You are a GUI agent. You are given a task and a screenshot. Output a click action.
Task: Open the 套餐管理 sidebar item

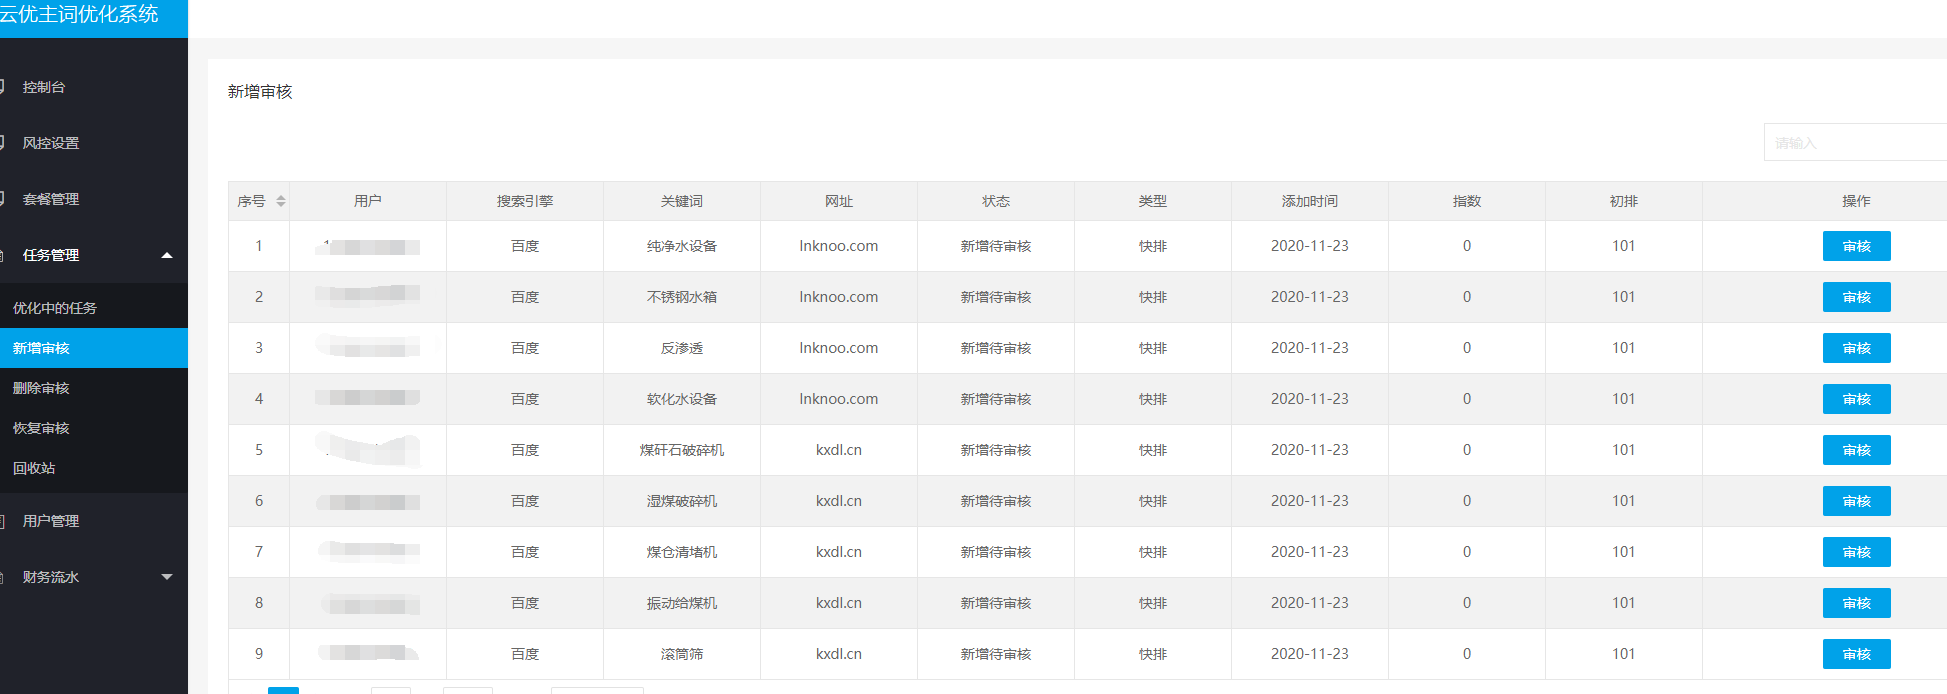click(x=51, y=199)
